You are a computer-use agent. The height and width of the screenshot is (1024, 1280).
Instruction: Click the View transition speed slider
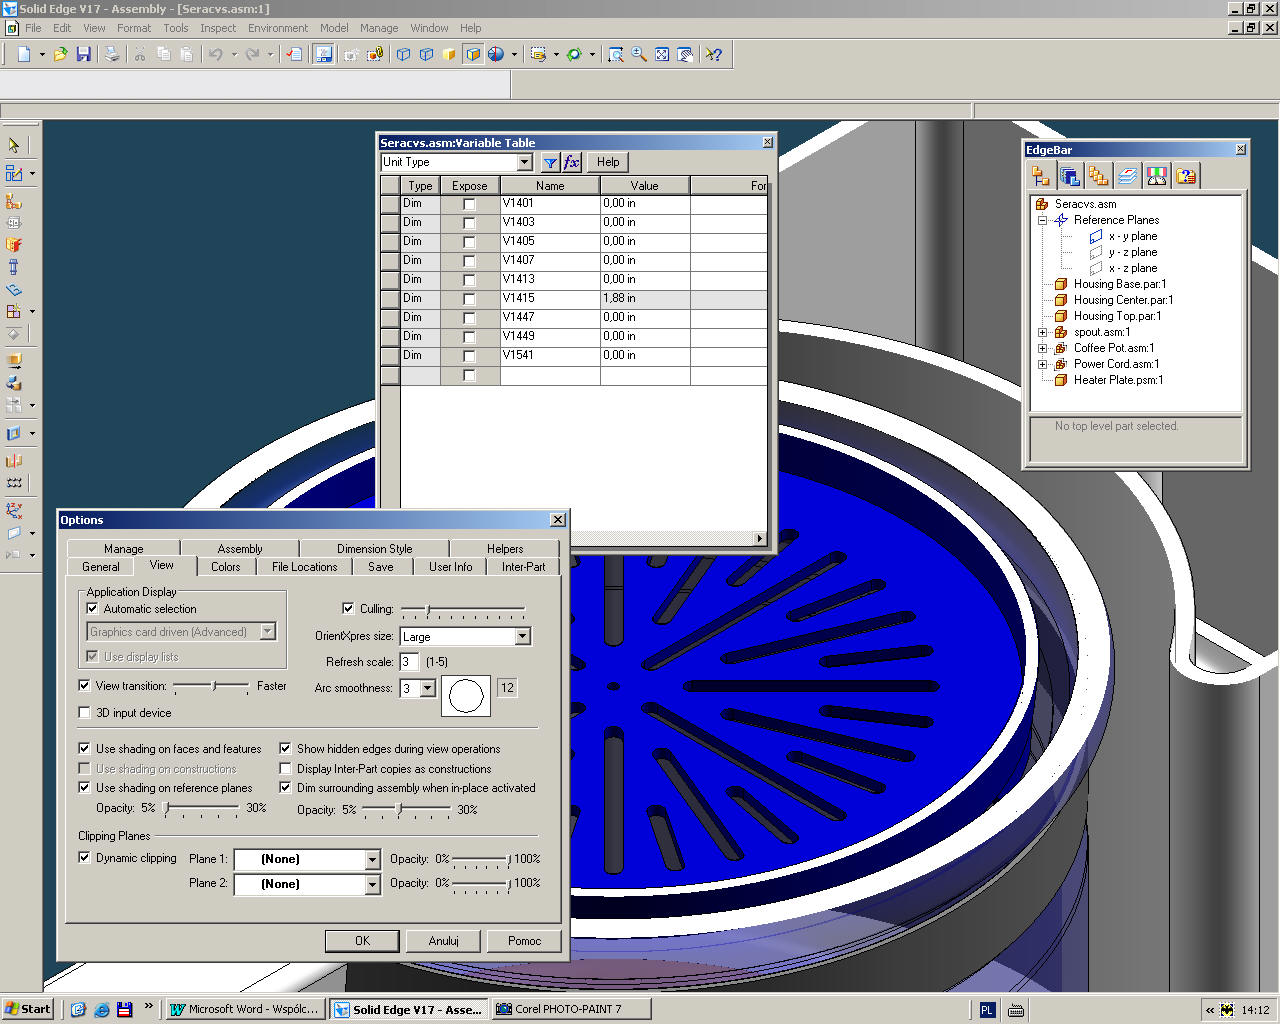pyautogui.click(x=211, y=686)
